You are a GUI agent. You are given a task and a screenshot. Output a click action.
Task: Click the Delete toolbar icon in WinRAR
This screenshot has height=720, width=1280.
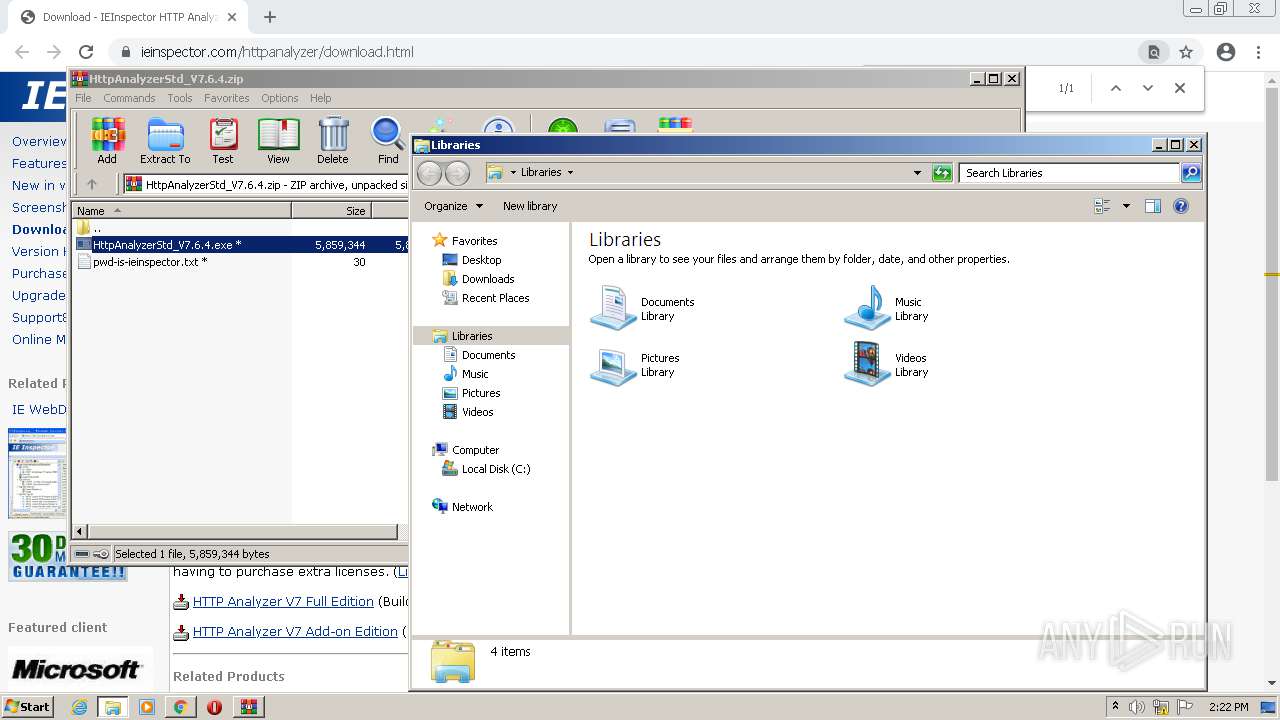pyautogui.click(x=333, y=140)
